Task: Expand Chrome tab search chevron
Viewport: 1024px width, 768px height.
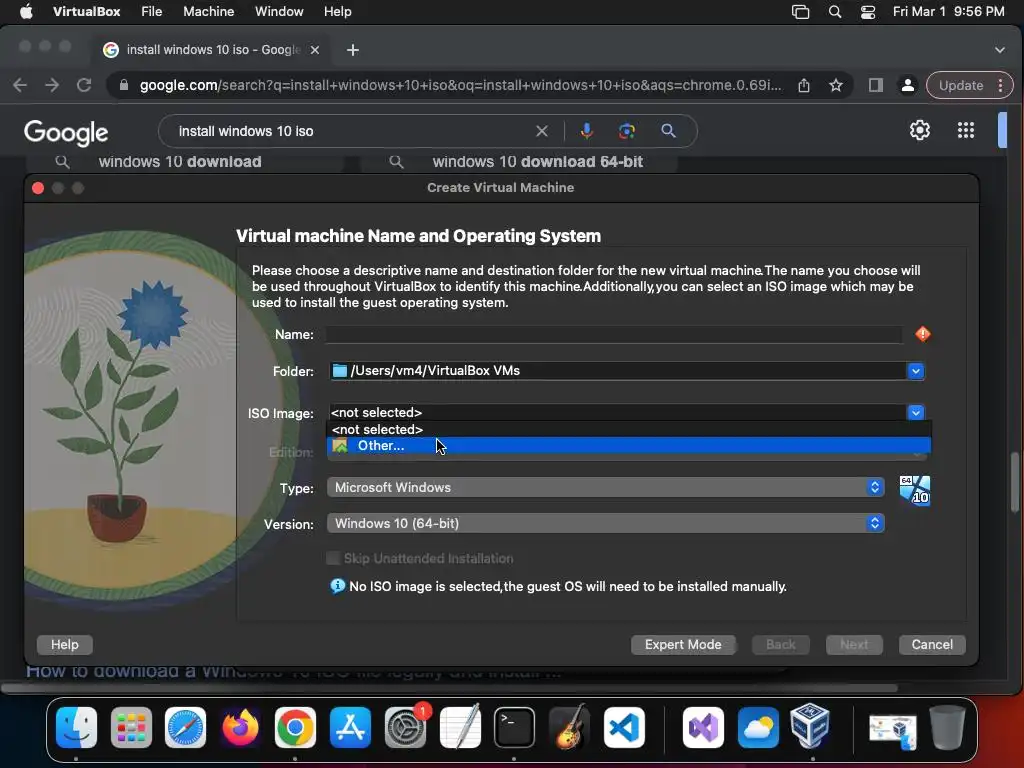Action: click(999, 50)
